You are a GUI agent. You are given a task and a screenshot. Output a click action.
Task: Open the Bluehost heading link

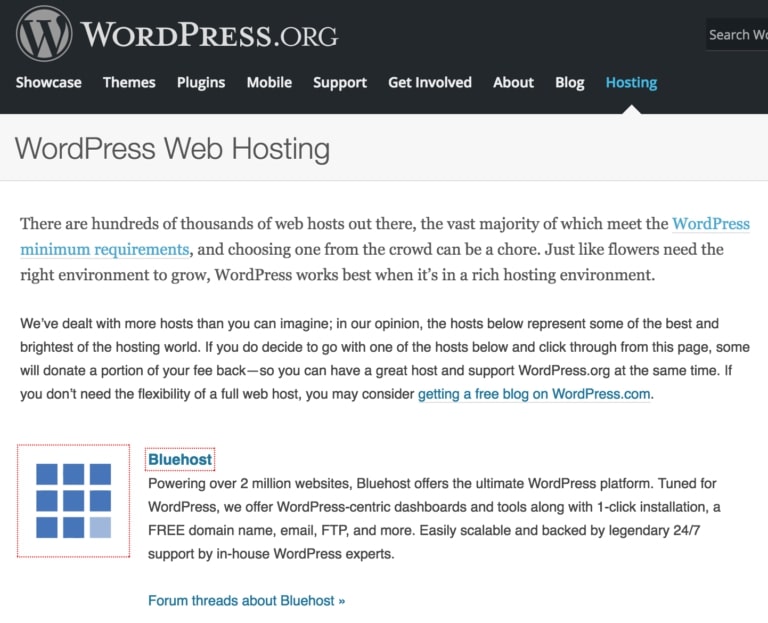(180, 459)
